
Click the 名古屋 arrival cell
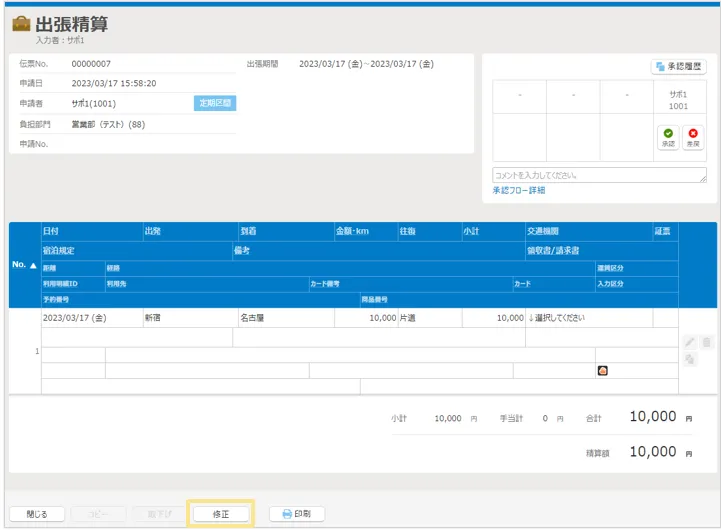284,317
